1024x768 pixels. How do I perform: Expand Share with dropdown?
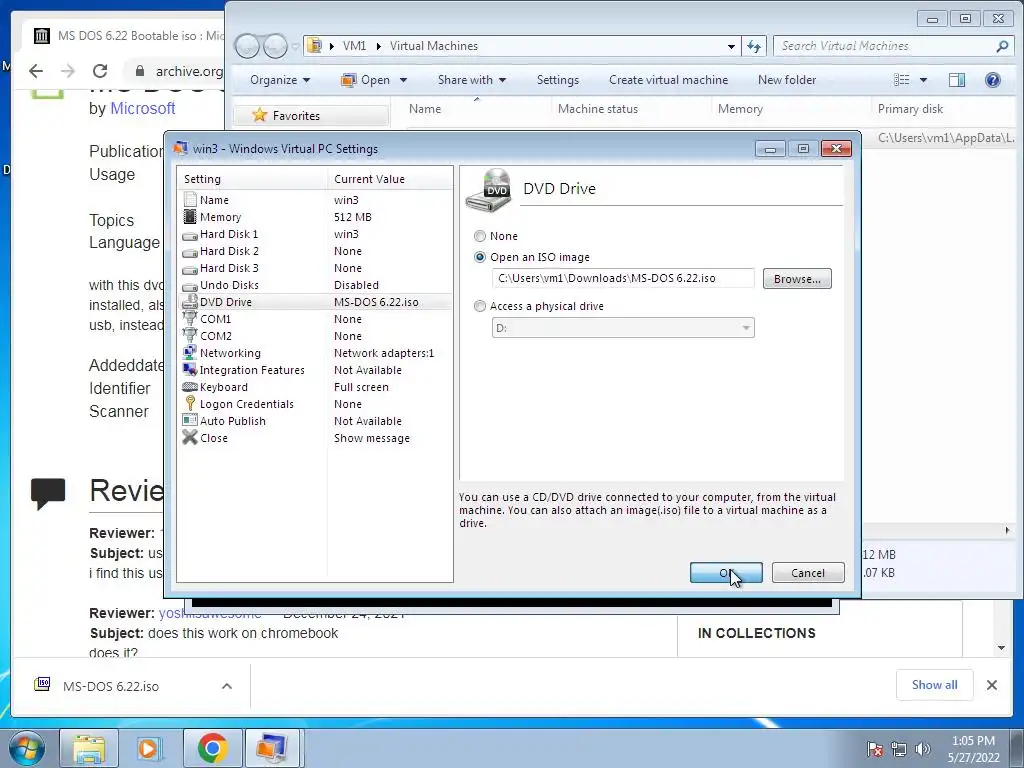point(472,80)
